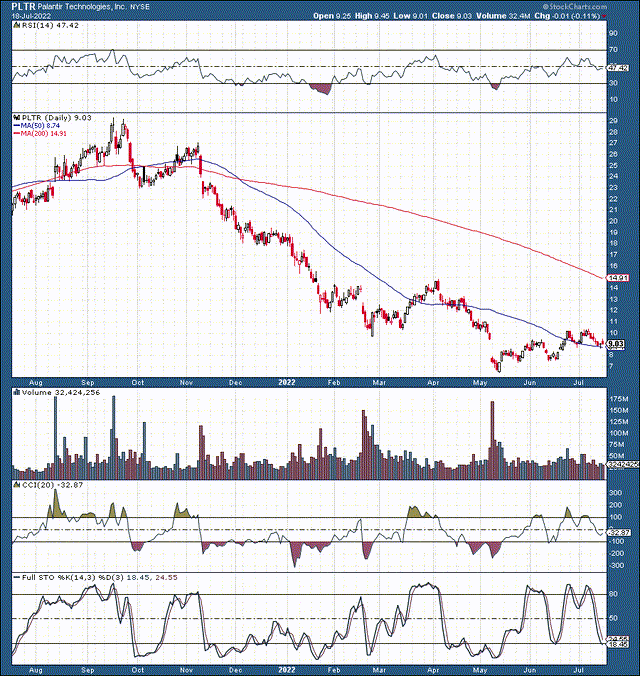Click the PLTR (Daily) 9.03 chart label
The width and height of the screenshot is (640, 676).
(56, 118)
